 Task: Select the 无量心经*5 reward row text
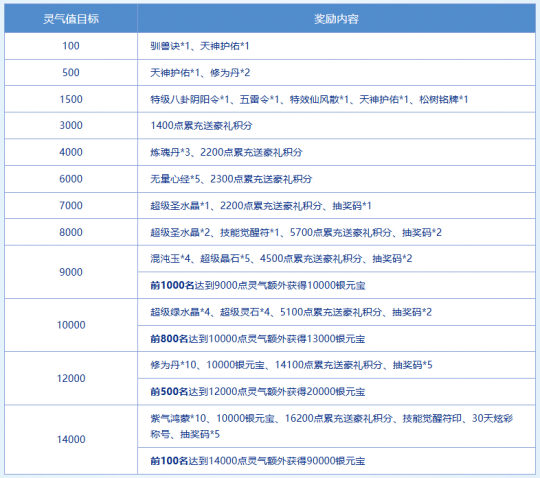pyautogui.click(x=231, y=179)
